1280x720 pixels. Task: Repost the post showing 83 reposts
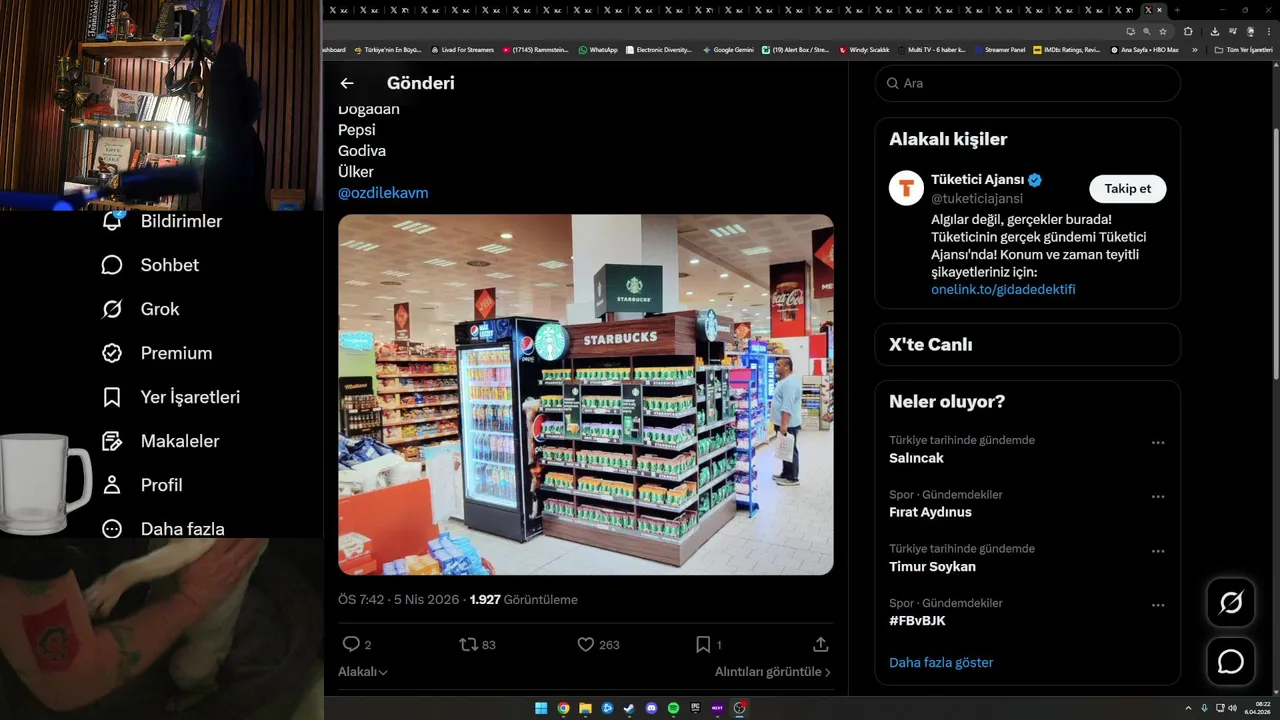click(x=468, y=645)
